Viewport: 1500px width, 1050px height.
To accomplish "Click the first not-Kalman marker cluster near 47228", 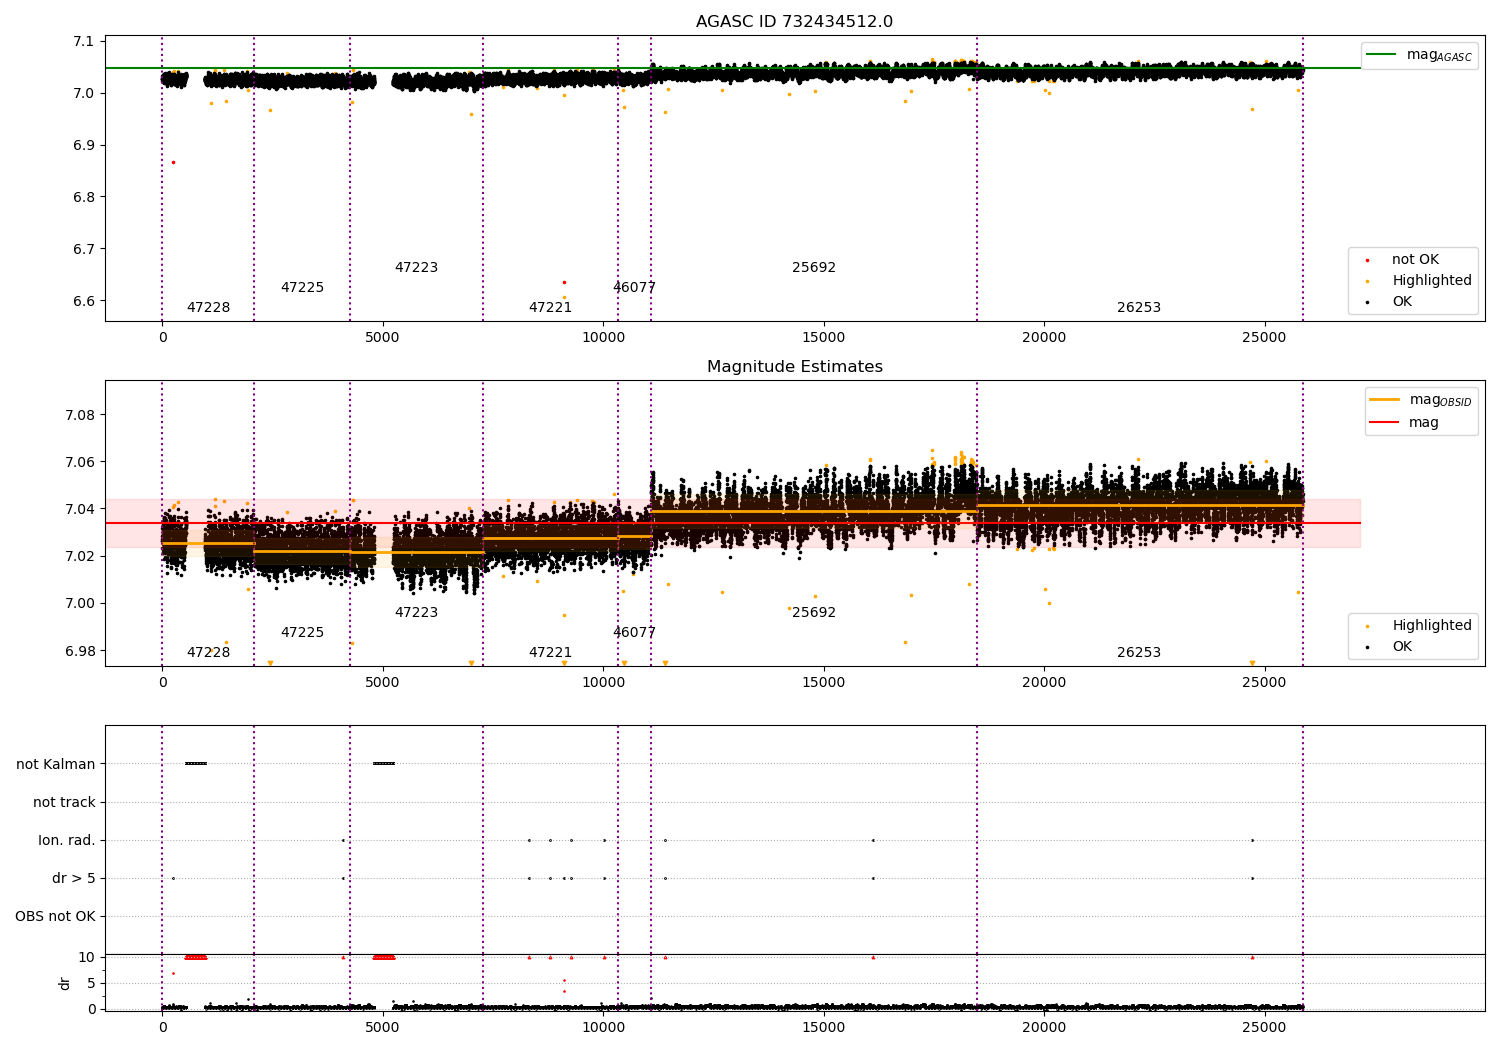I will coord(196,764).
